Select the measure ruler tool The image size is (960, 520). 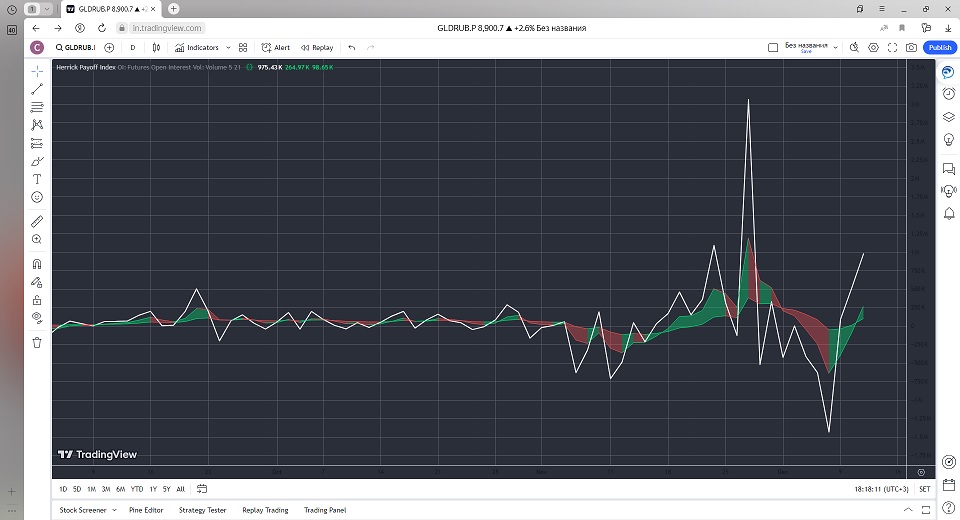37,221
